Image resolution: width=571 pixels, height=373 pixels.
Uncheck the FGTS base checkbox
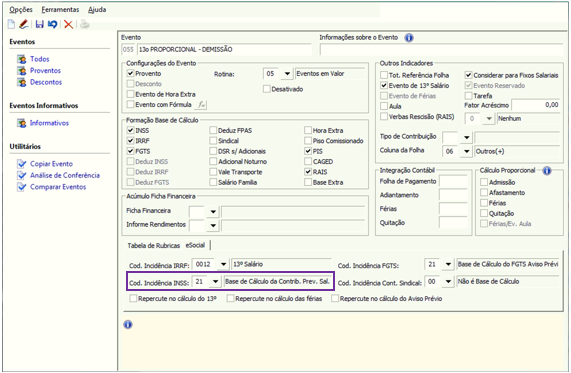tap(130, 151)
